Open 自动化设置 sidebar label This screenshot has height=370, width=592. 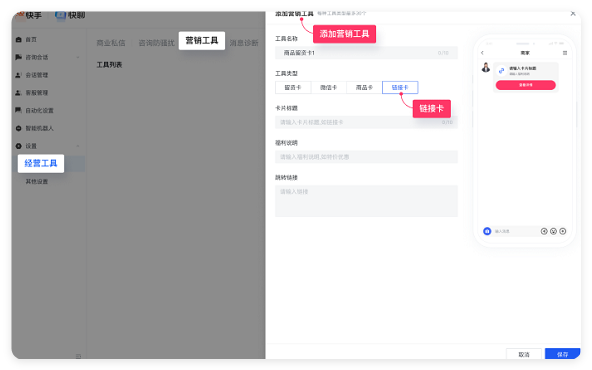(x=39, y=111)
